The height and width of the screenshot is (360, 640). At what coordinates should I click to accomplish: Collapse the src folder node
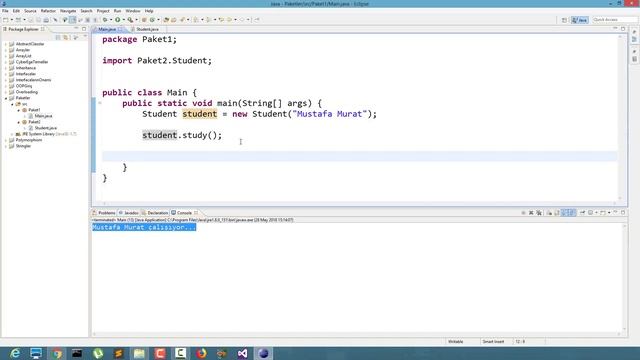coord(12,104)
